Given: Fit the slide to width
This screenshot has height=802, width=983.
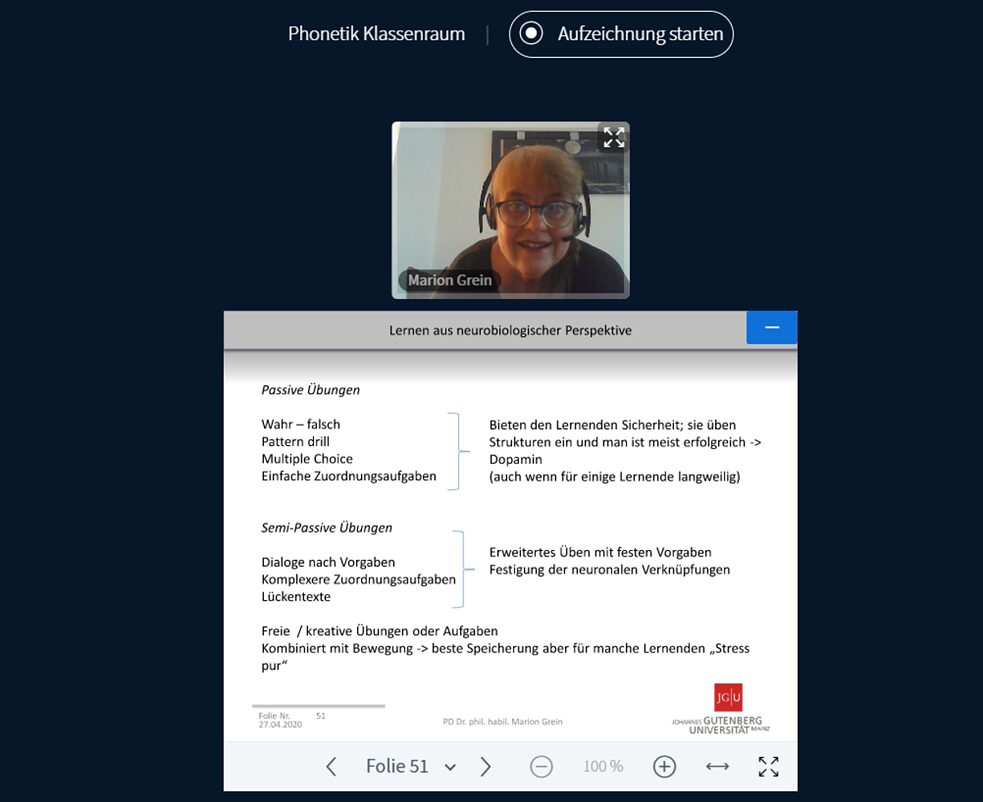Looking at the screenshot, I should 717,767.
